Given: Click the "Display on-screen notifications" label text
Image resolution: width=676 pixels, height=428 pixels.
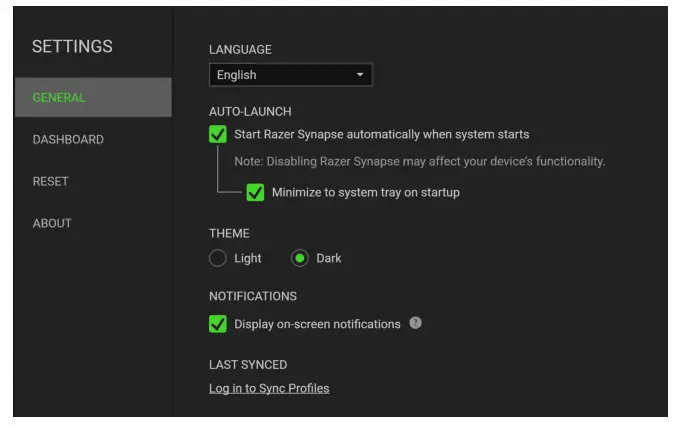Looking at the screenshot, I should pos(317,324).
